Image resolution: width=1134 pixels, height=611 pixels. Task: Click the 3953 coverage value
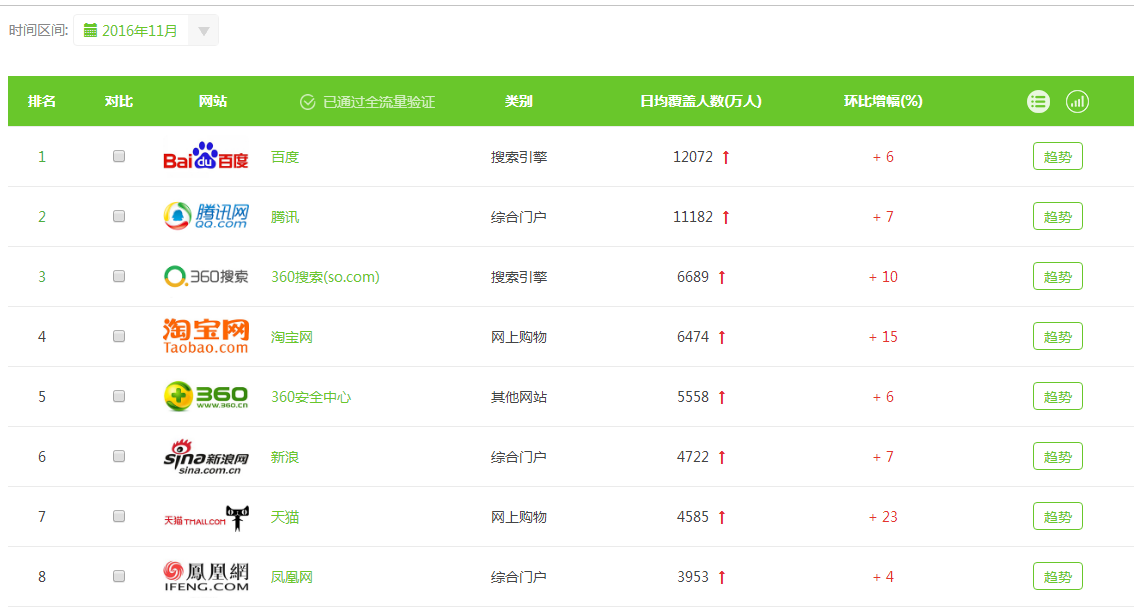click(693, 577)
